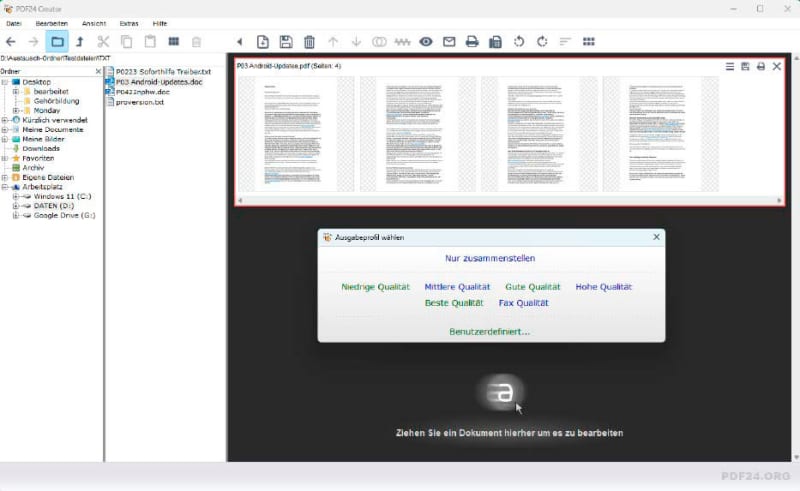Click the printer icon in main toolbar

click(x=472, y=42)
